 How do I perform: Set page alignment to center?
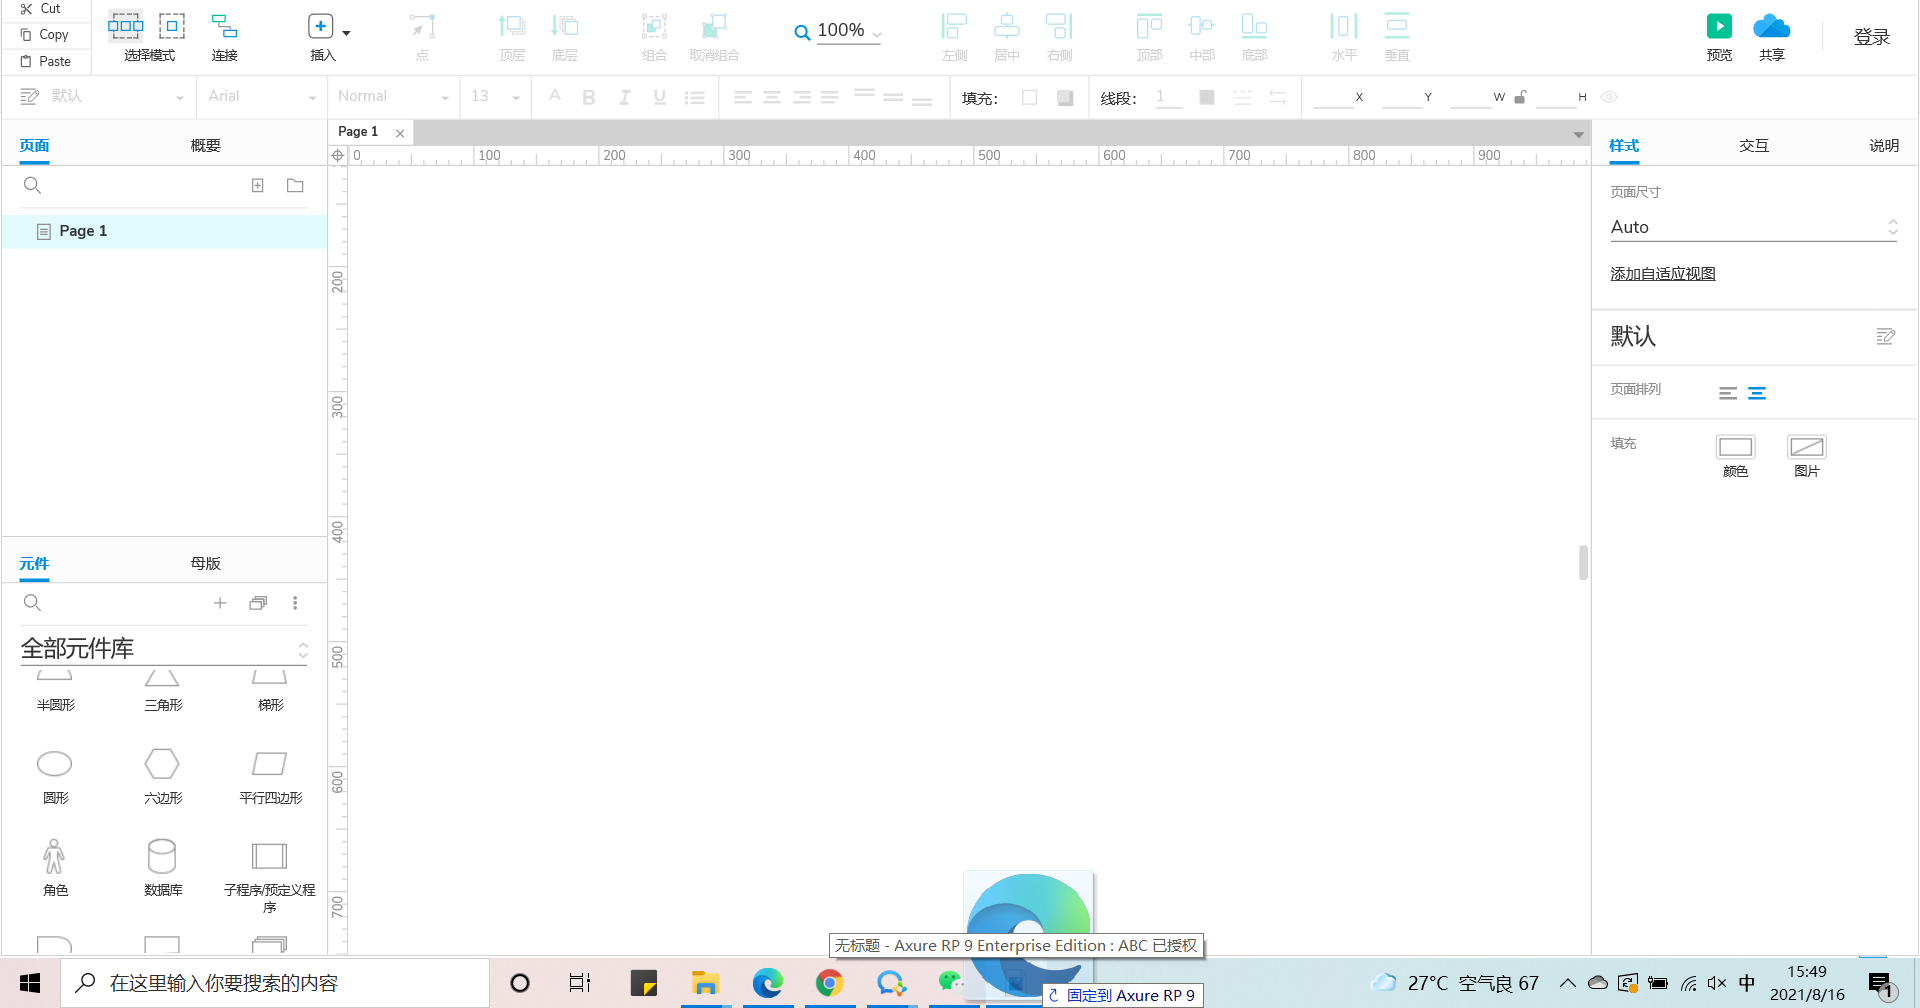tap(1757, 393)
